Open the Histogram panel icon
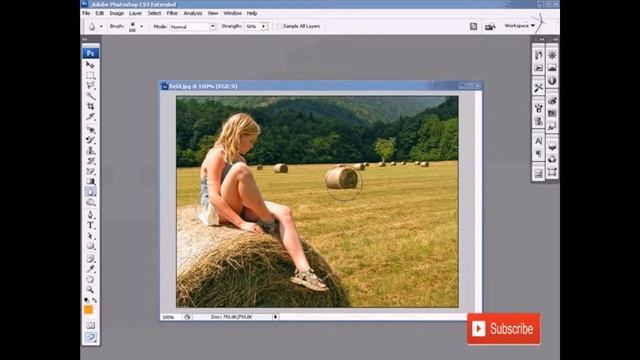This screenshot has width=640, height=360. point(552,68)
